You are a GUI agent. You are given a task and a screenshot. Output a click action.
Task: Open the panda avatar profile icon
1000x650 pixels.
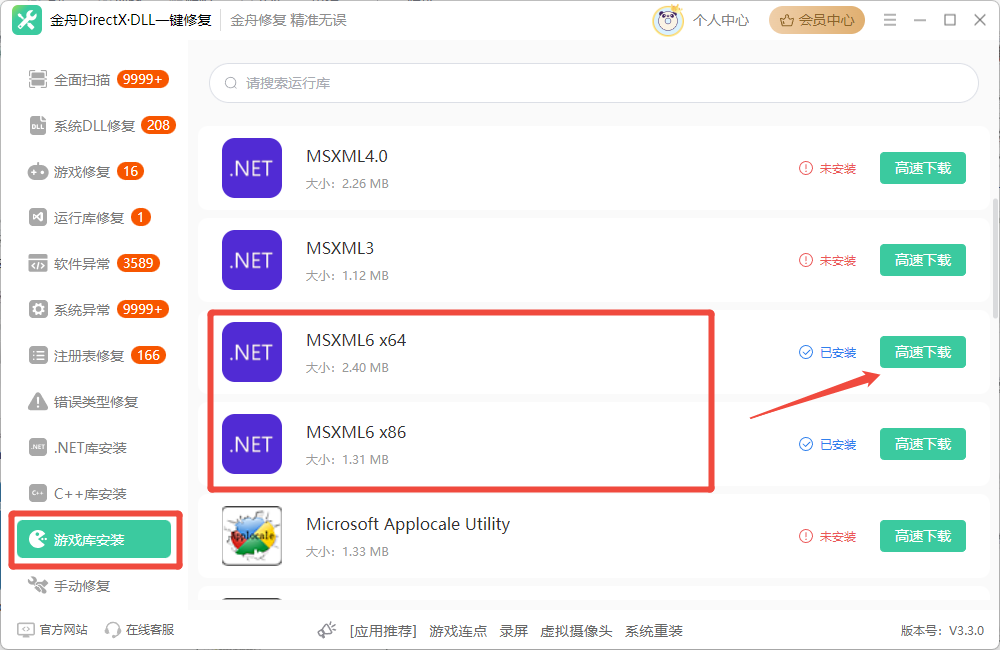668,20
